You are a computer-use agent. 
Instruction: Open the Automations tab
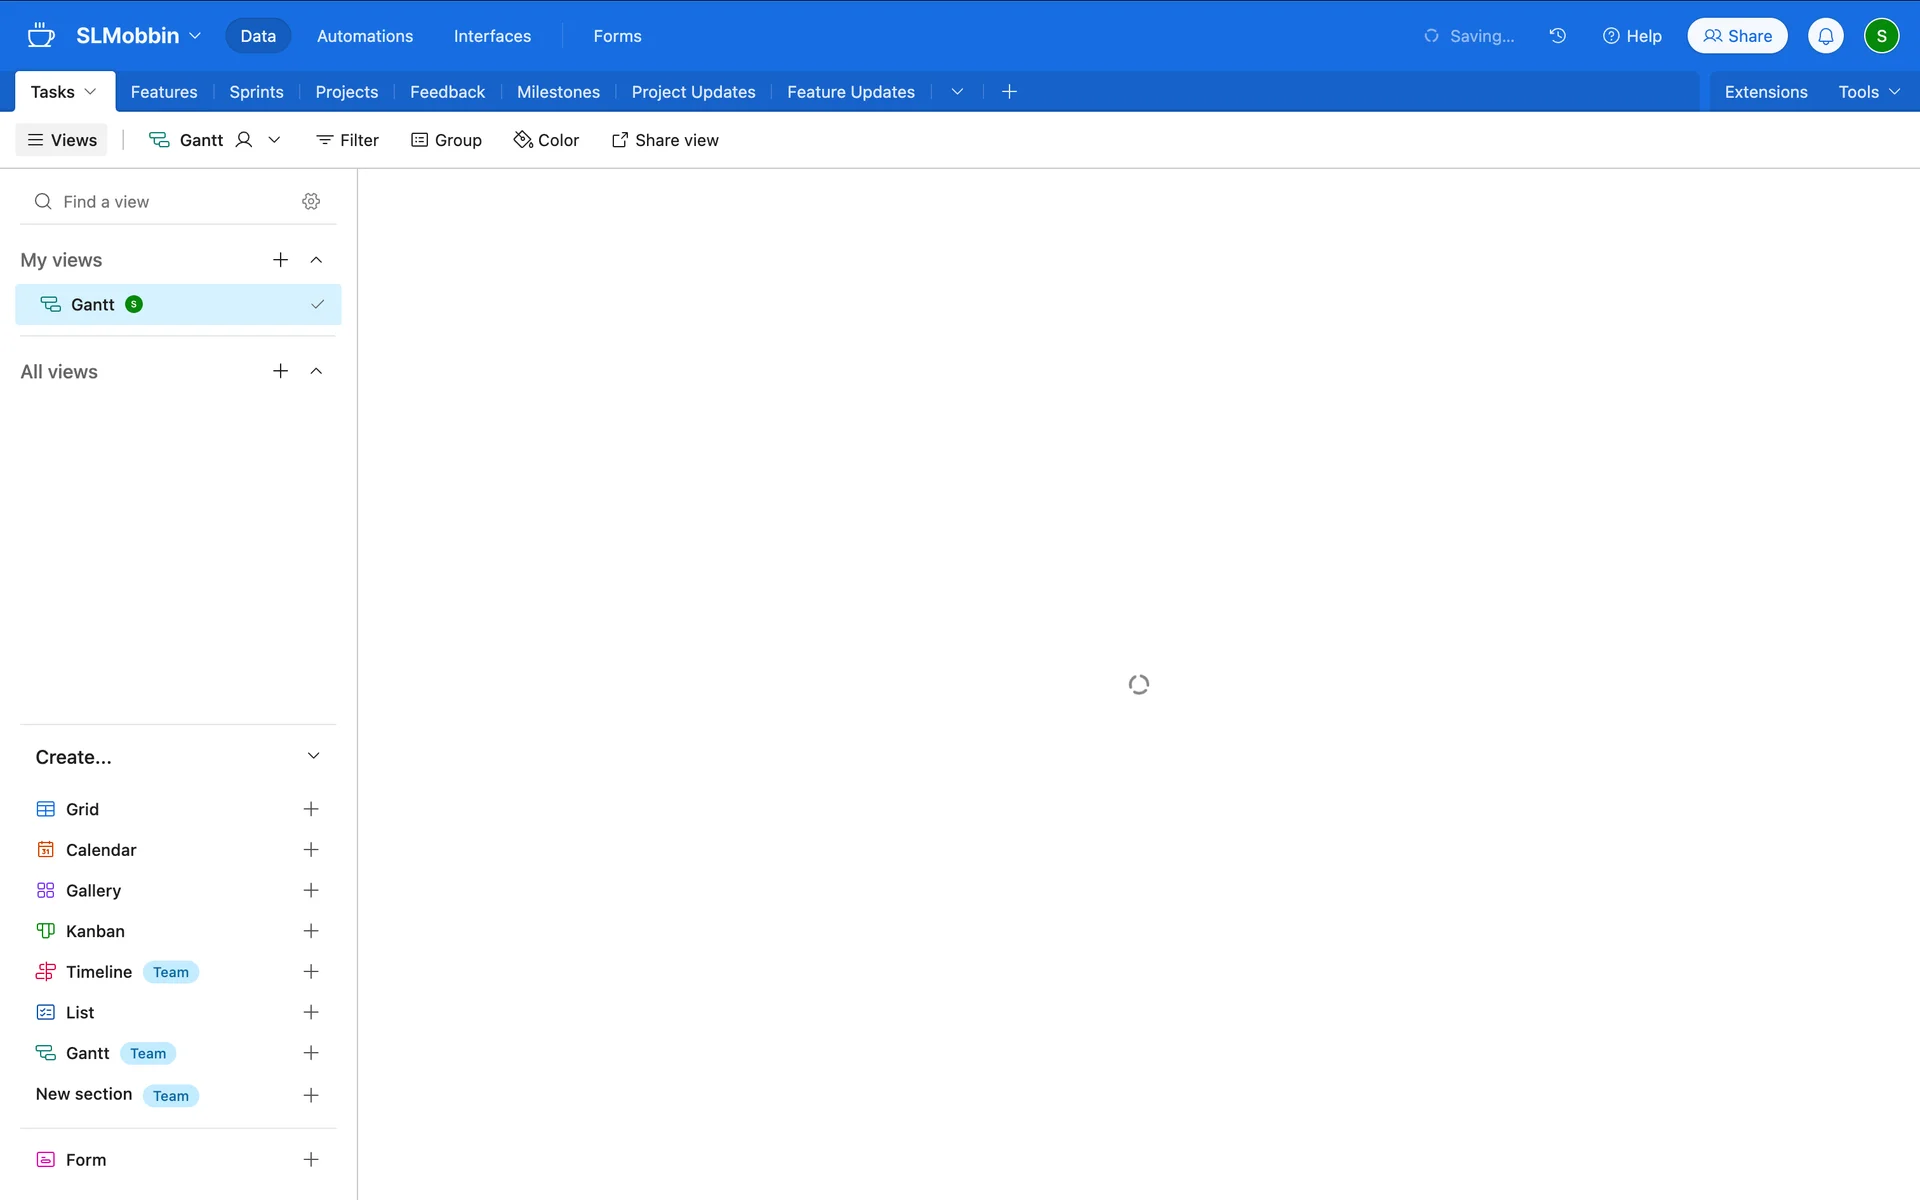tap(365, 36)
